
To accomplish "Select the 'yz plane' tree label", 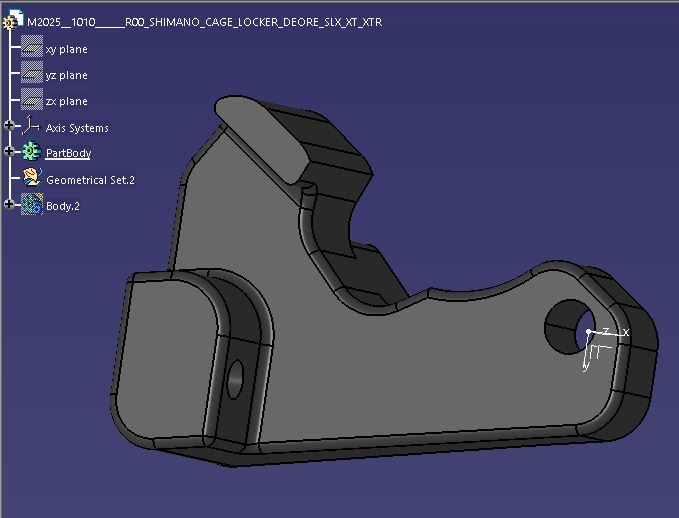I will pyautogui.click(x=67, y=75).
